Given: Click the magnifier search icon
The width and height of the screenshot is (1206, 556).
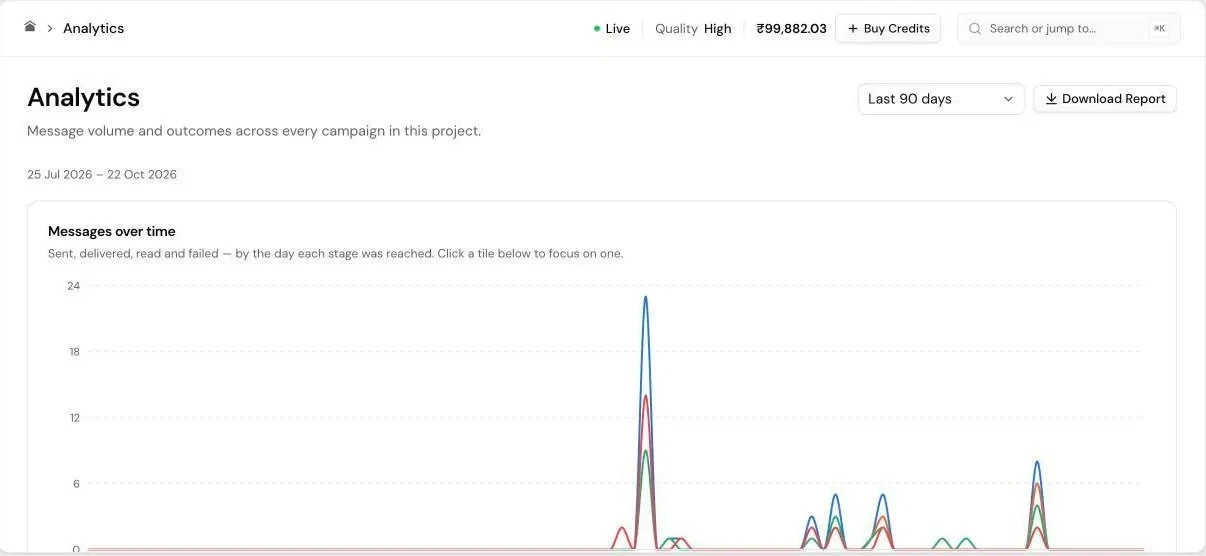Looking at the screenshot, I should [975, 29].
